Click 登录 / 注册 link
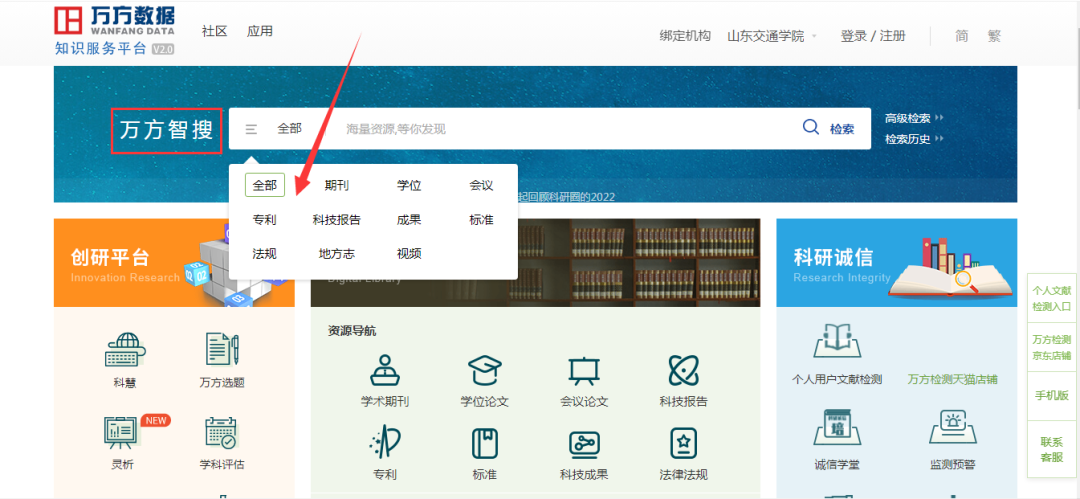1080x499 pixels. [873, 36]
